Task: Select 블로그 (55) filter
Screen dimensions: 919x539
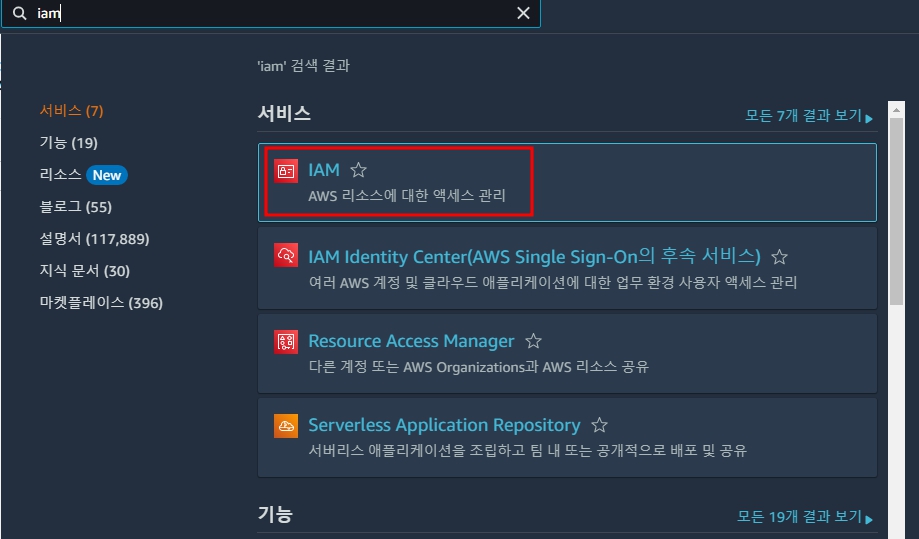Action: coord(76,207)
